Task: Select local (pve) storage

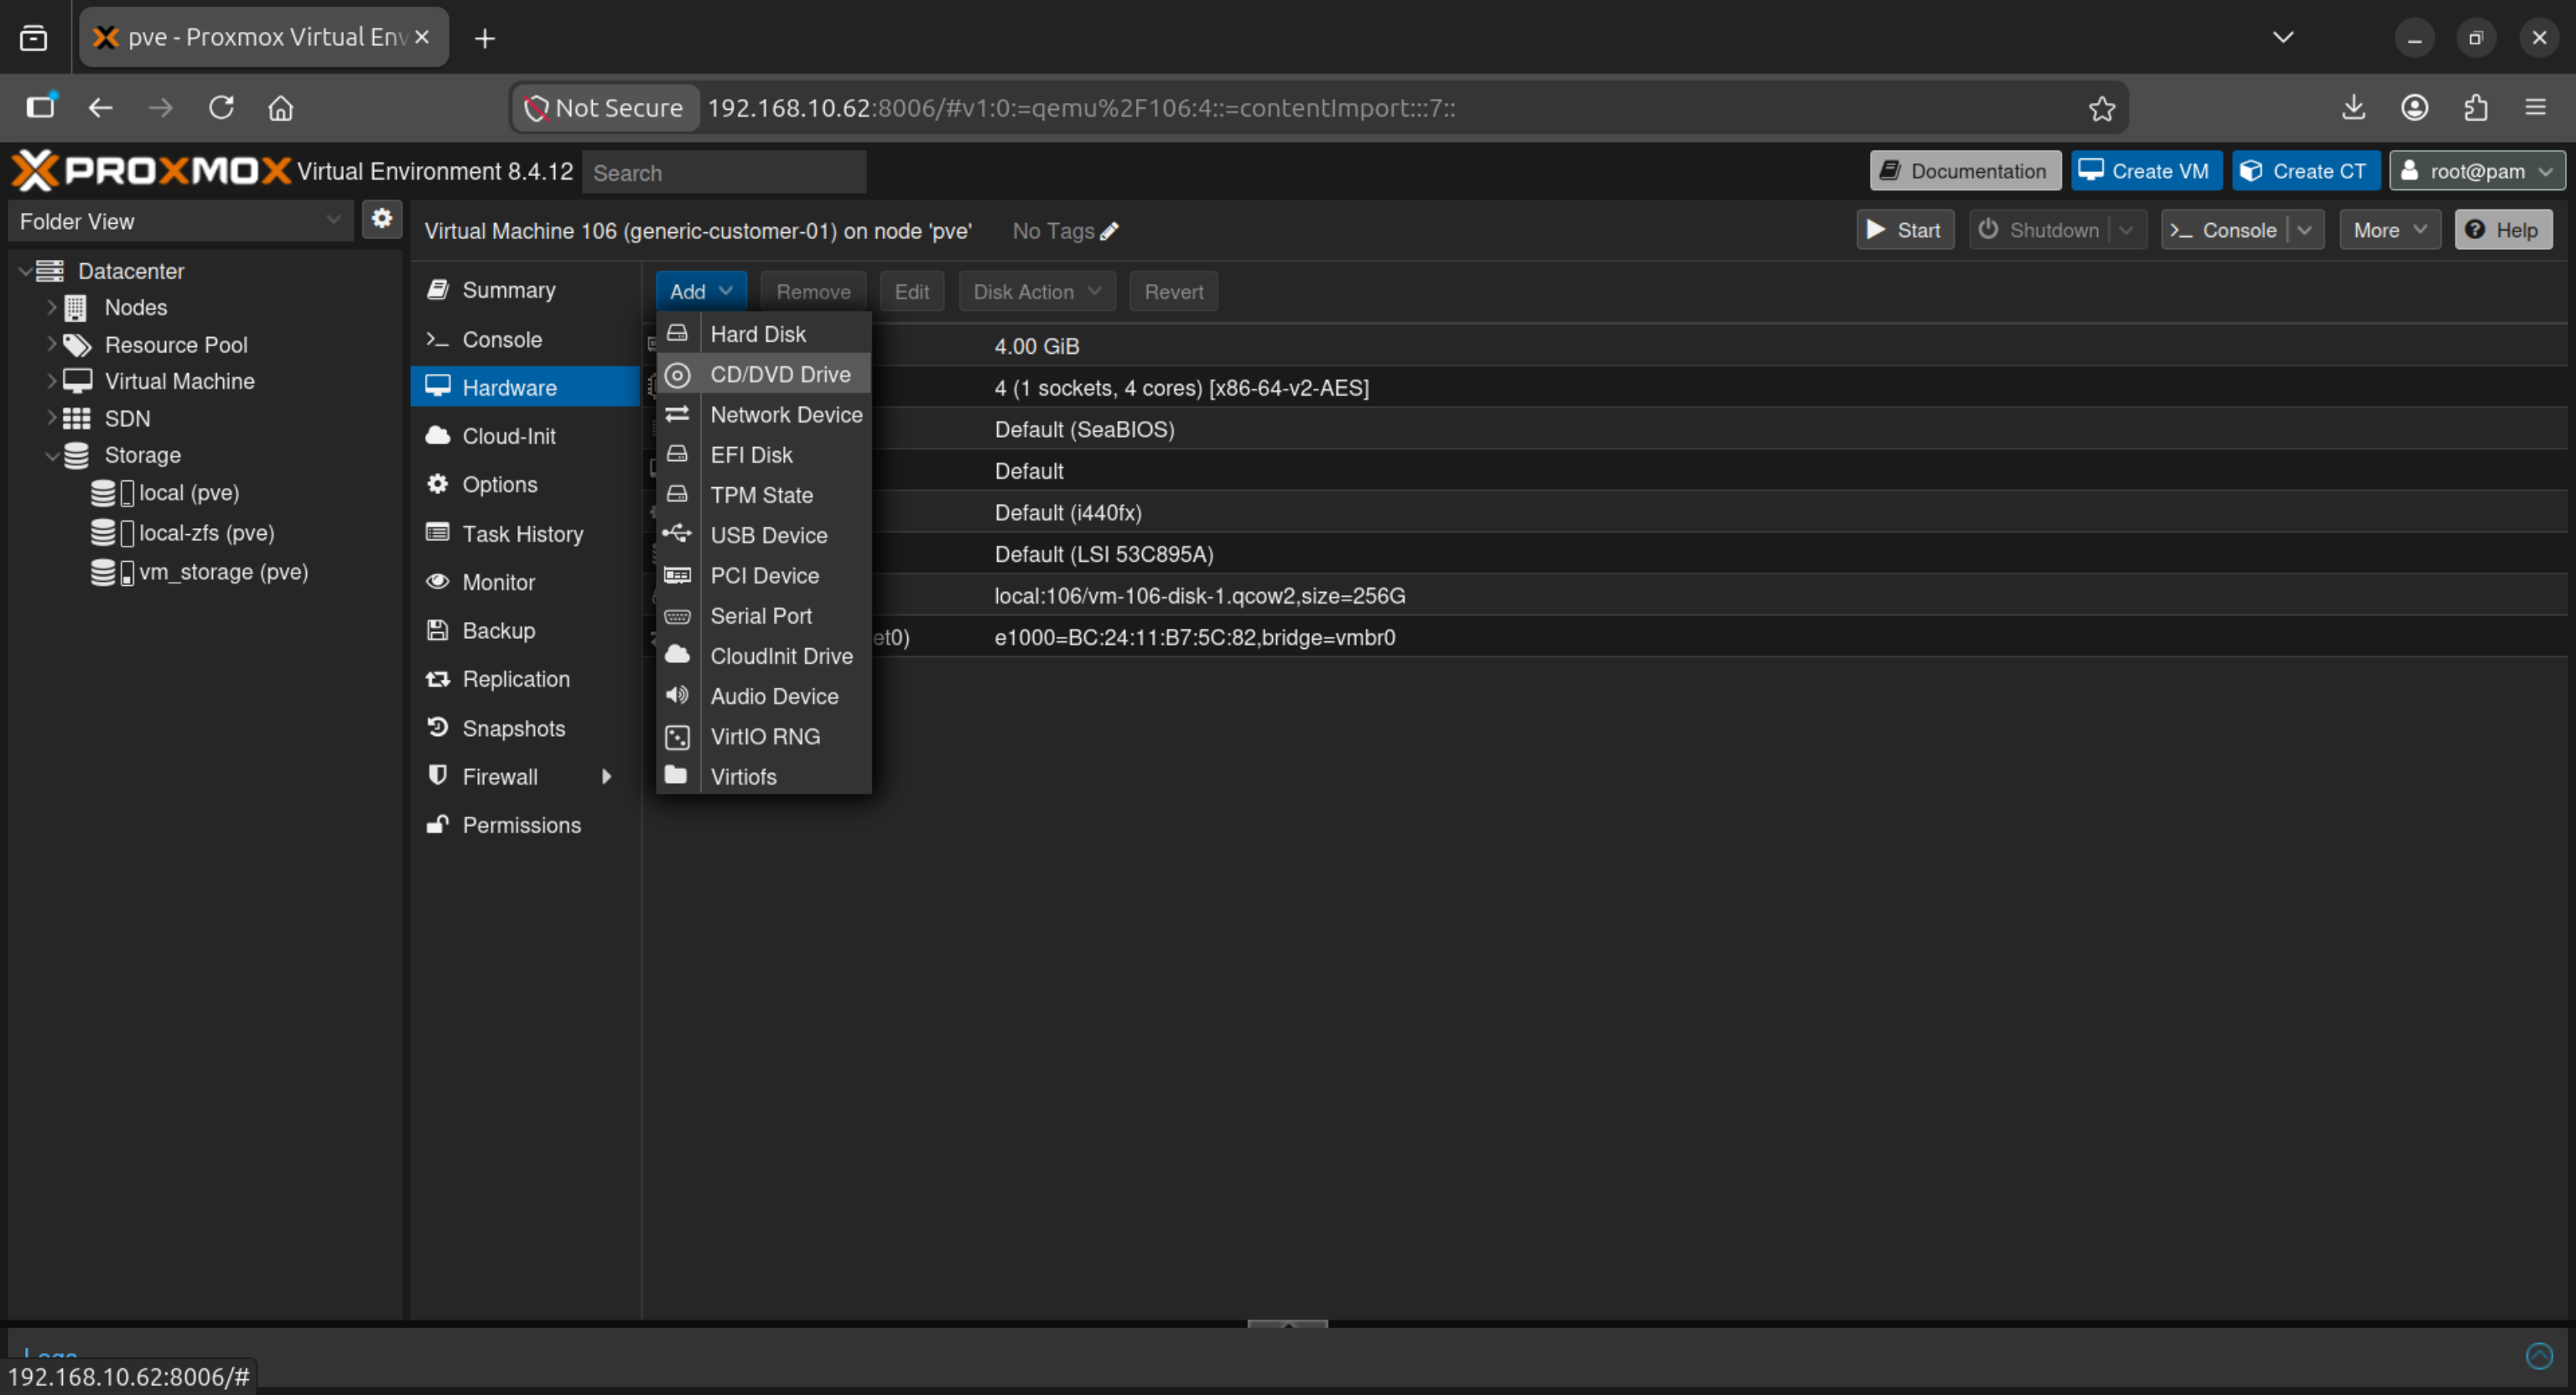Action: tap(189, 493)
